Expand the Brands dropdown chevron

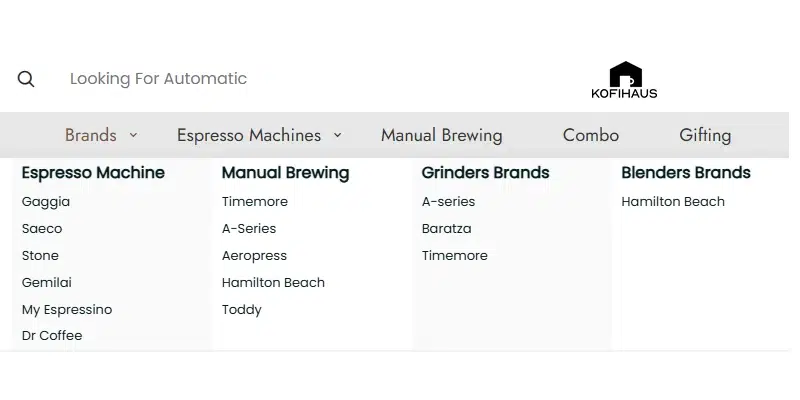133,135
